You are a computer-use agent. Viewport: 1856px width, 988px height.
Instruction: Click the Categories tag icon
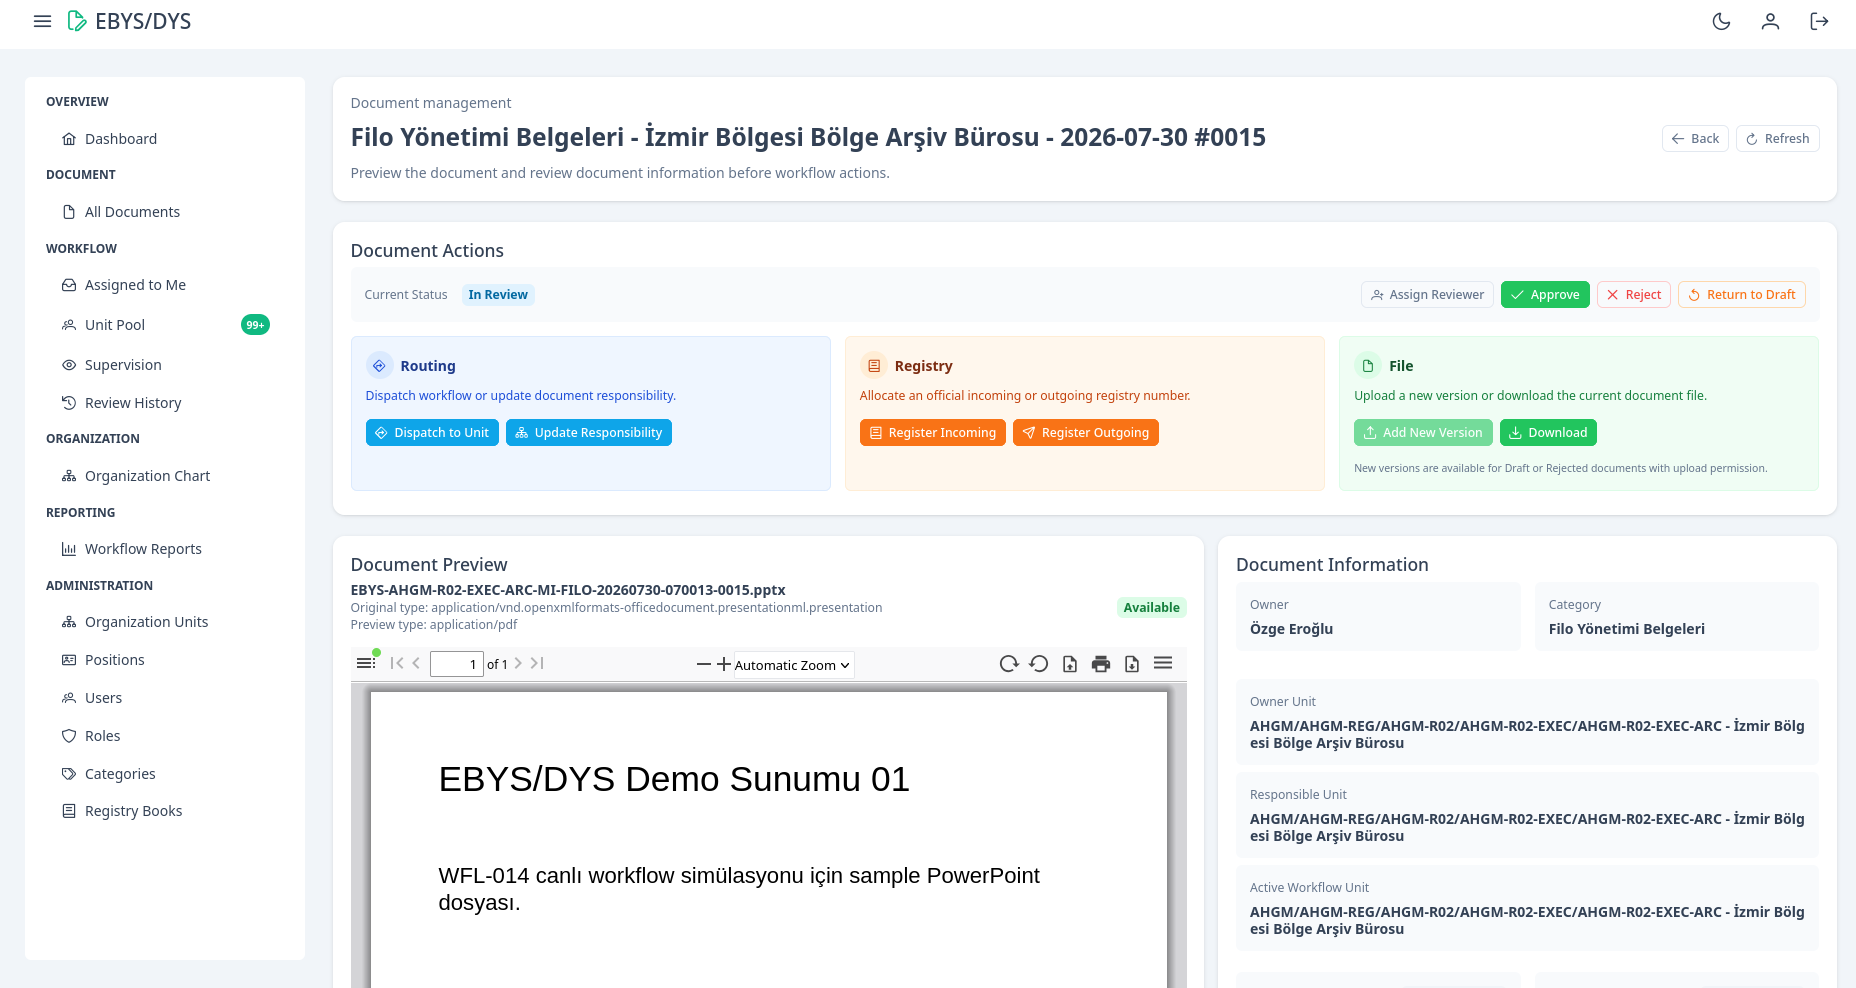click(69, 774)
